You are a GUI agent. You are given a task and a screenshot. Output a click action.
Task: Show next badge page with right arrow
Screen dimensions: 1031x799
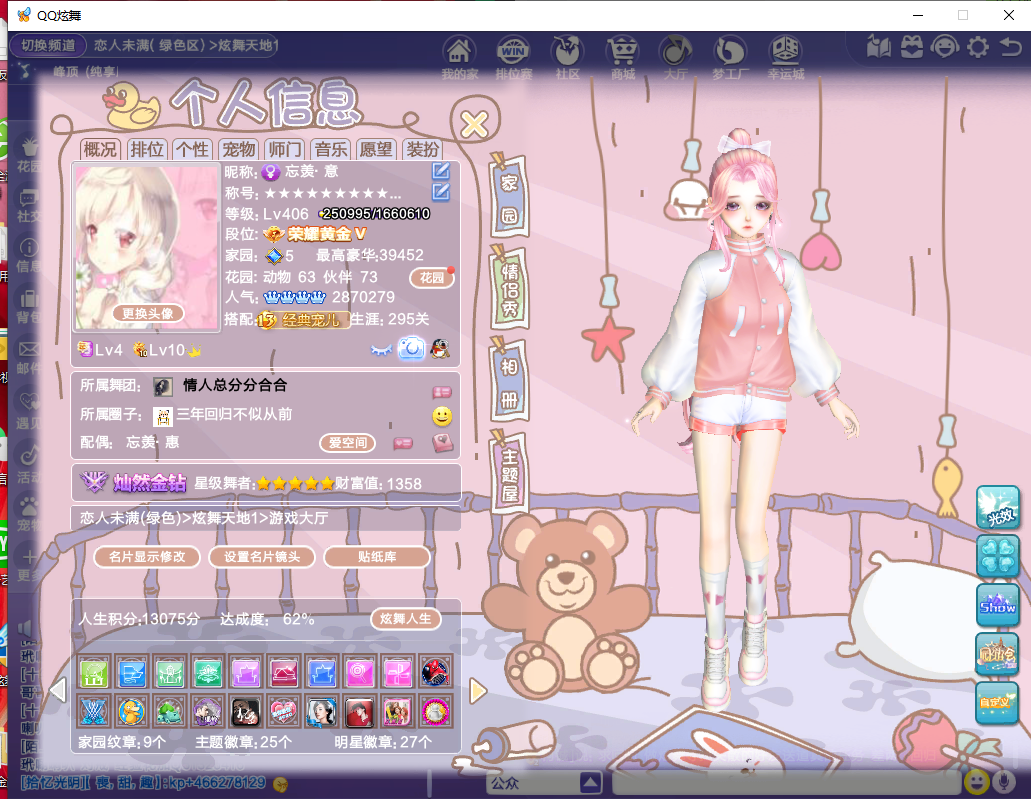[478, 691]
